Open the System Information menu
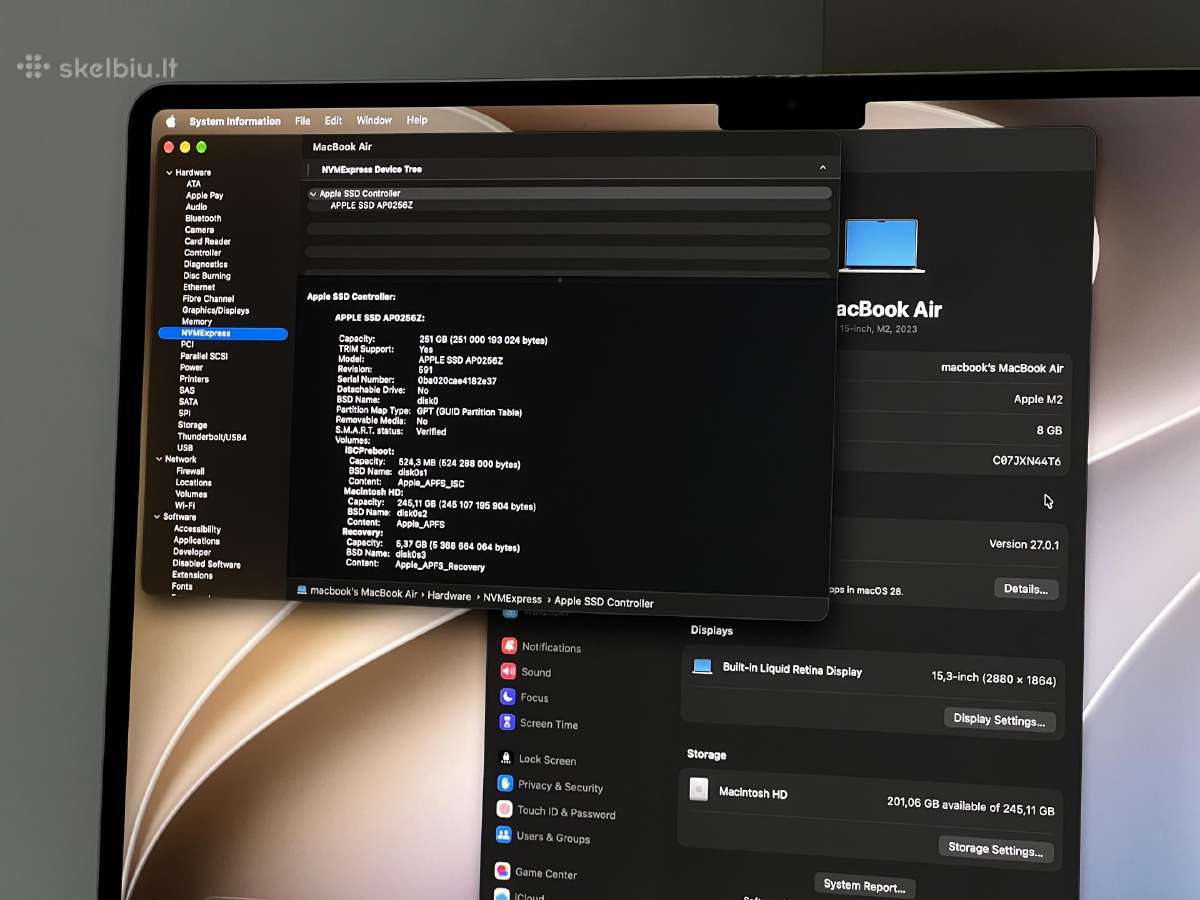 click(235, 121)
